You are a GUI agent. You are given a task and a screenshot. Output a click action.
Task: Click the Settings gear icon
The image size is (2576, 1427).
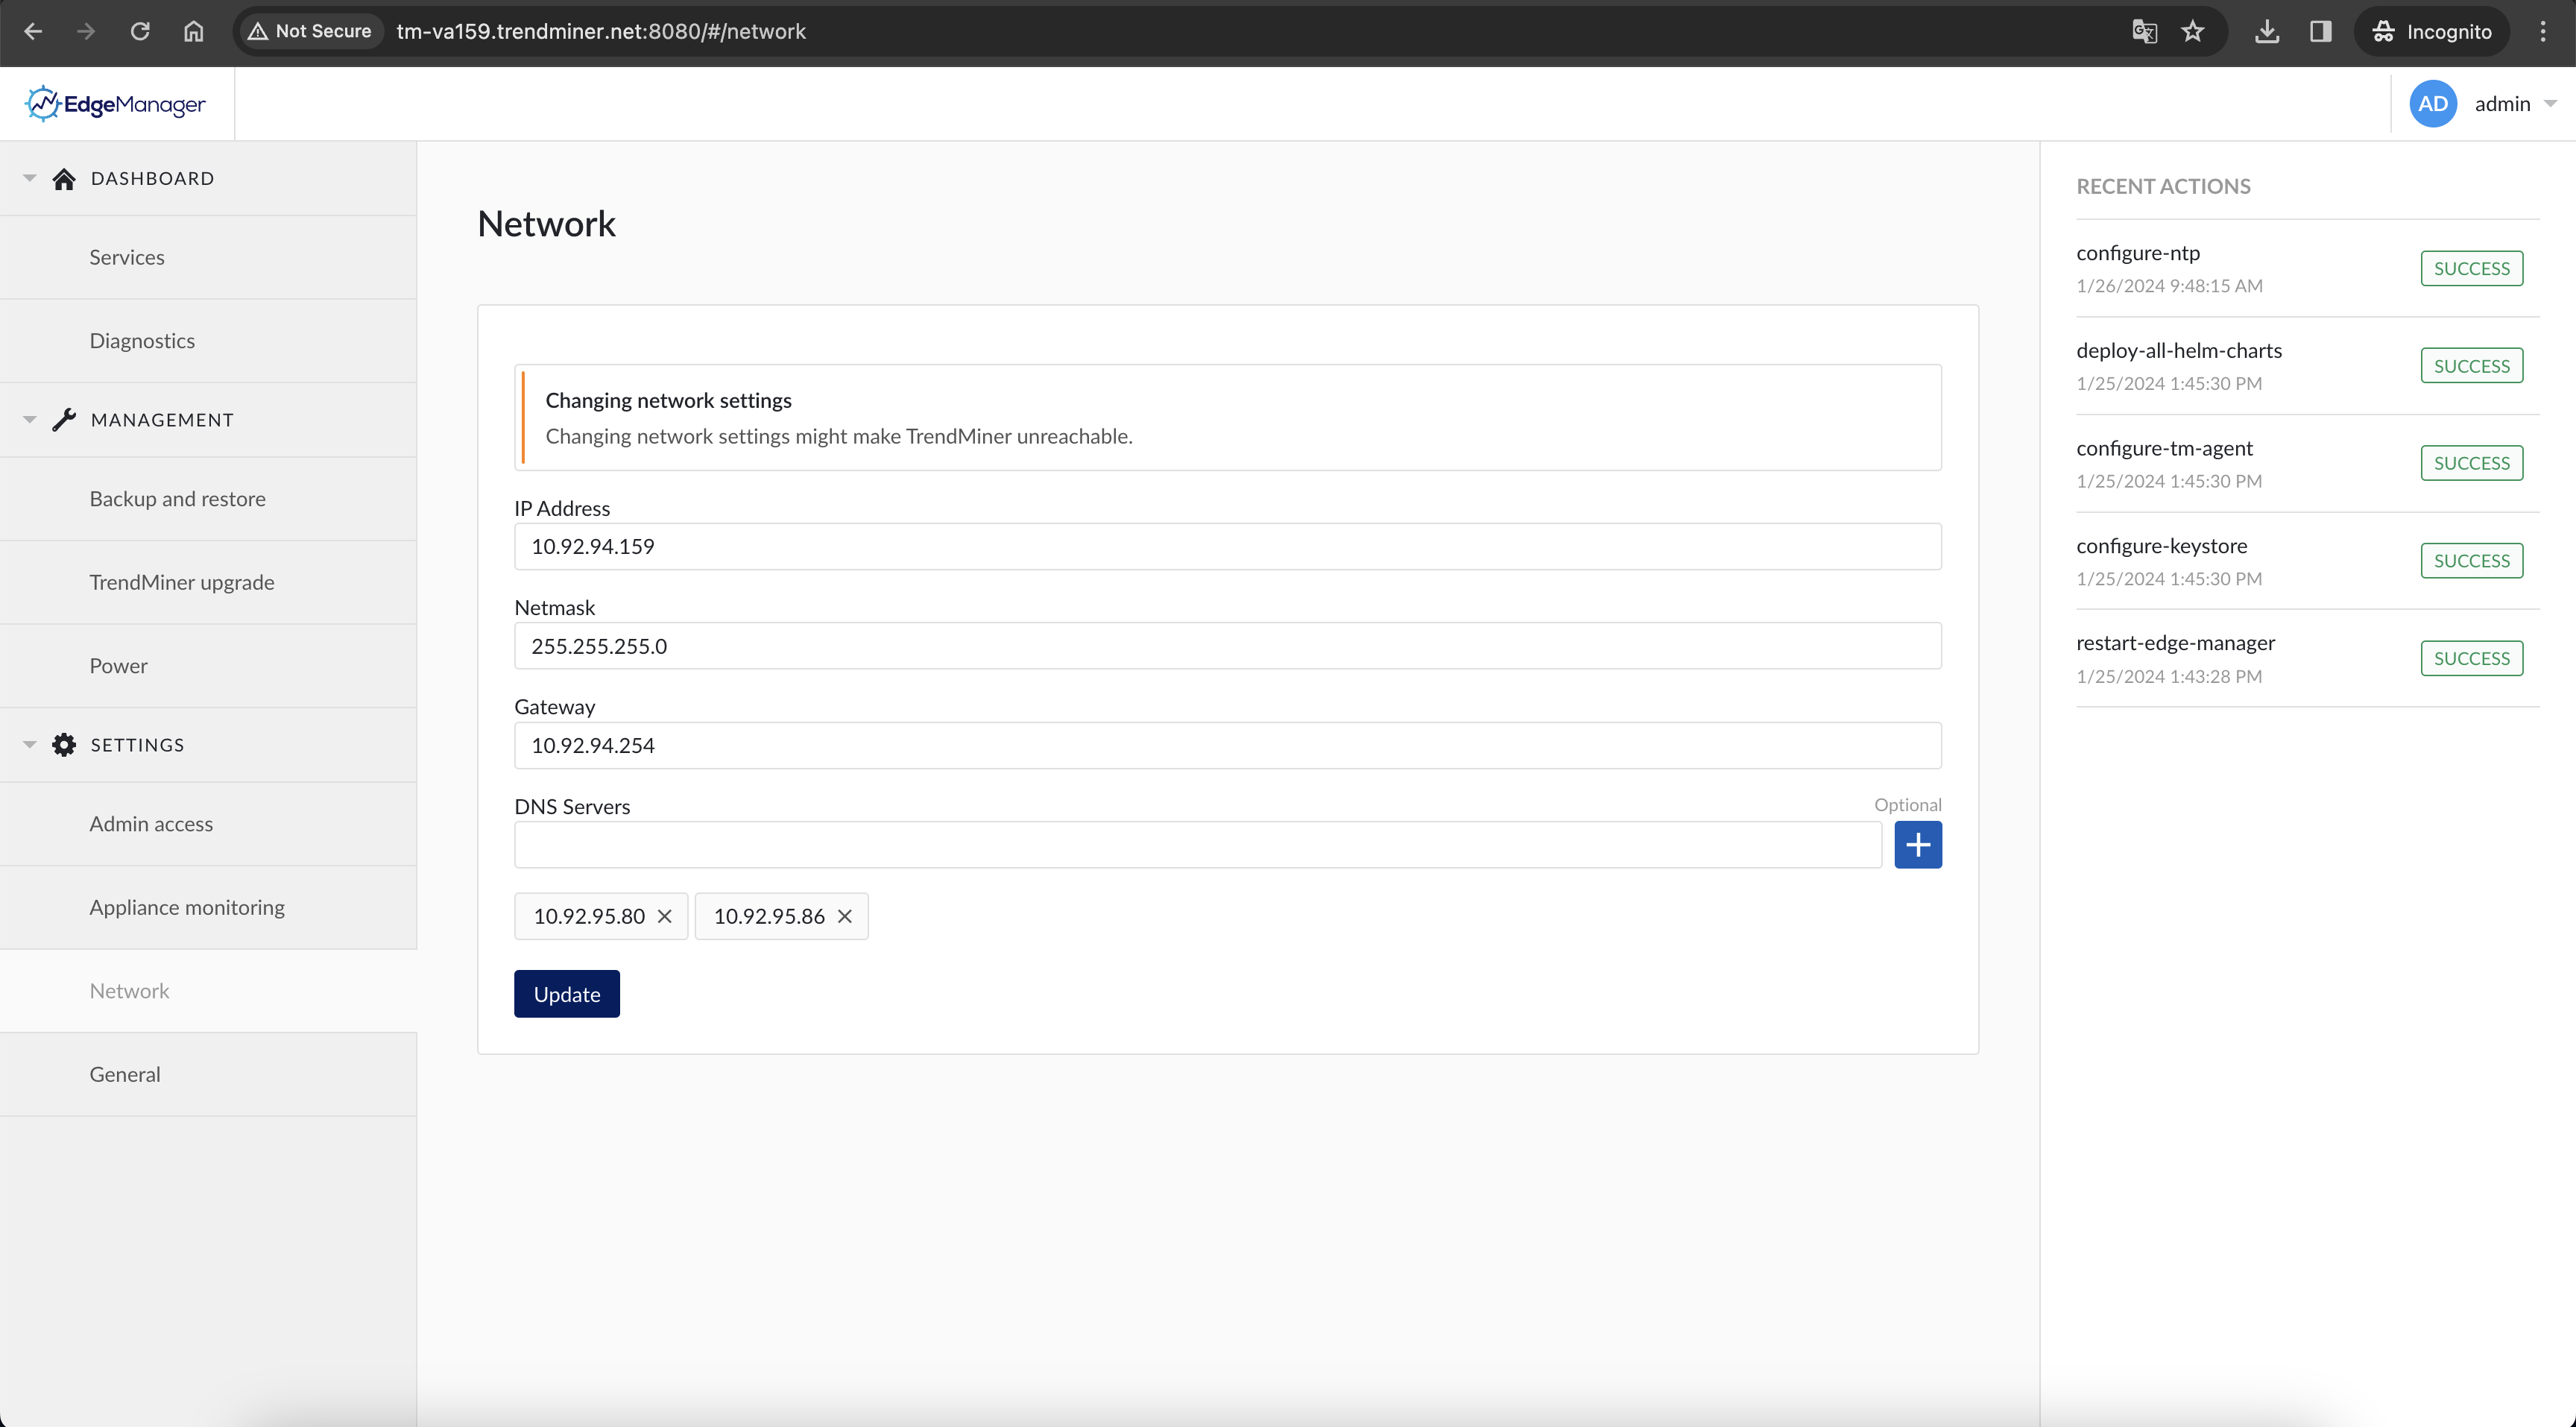pos(65,744)
